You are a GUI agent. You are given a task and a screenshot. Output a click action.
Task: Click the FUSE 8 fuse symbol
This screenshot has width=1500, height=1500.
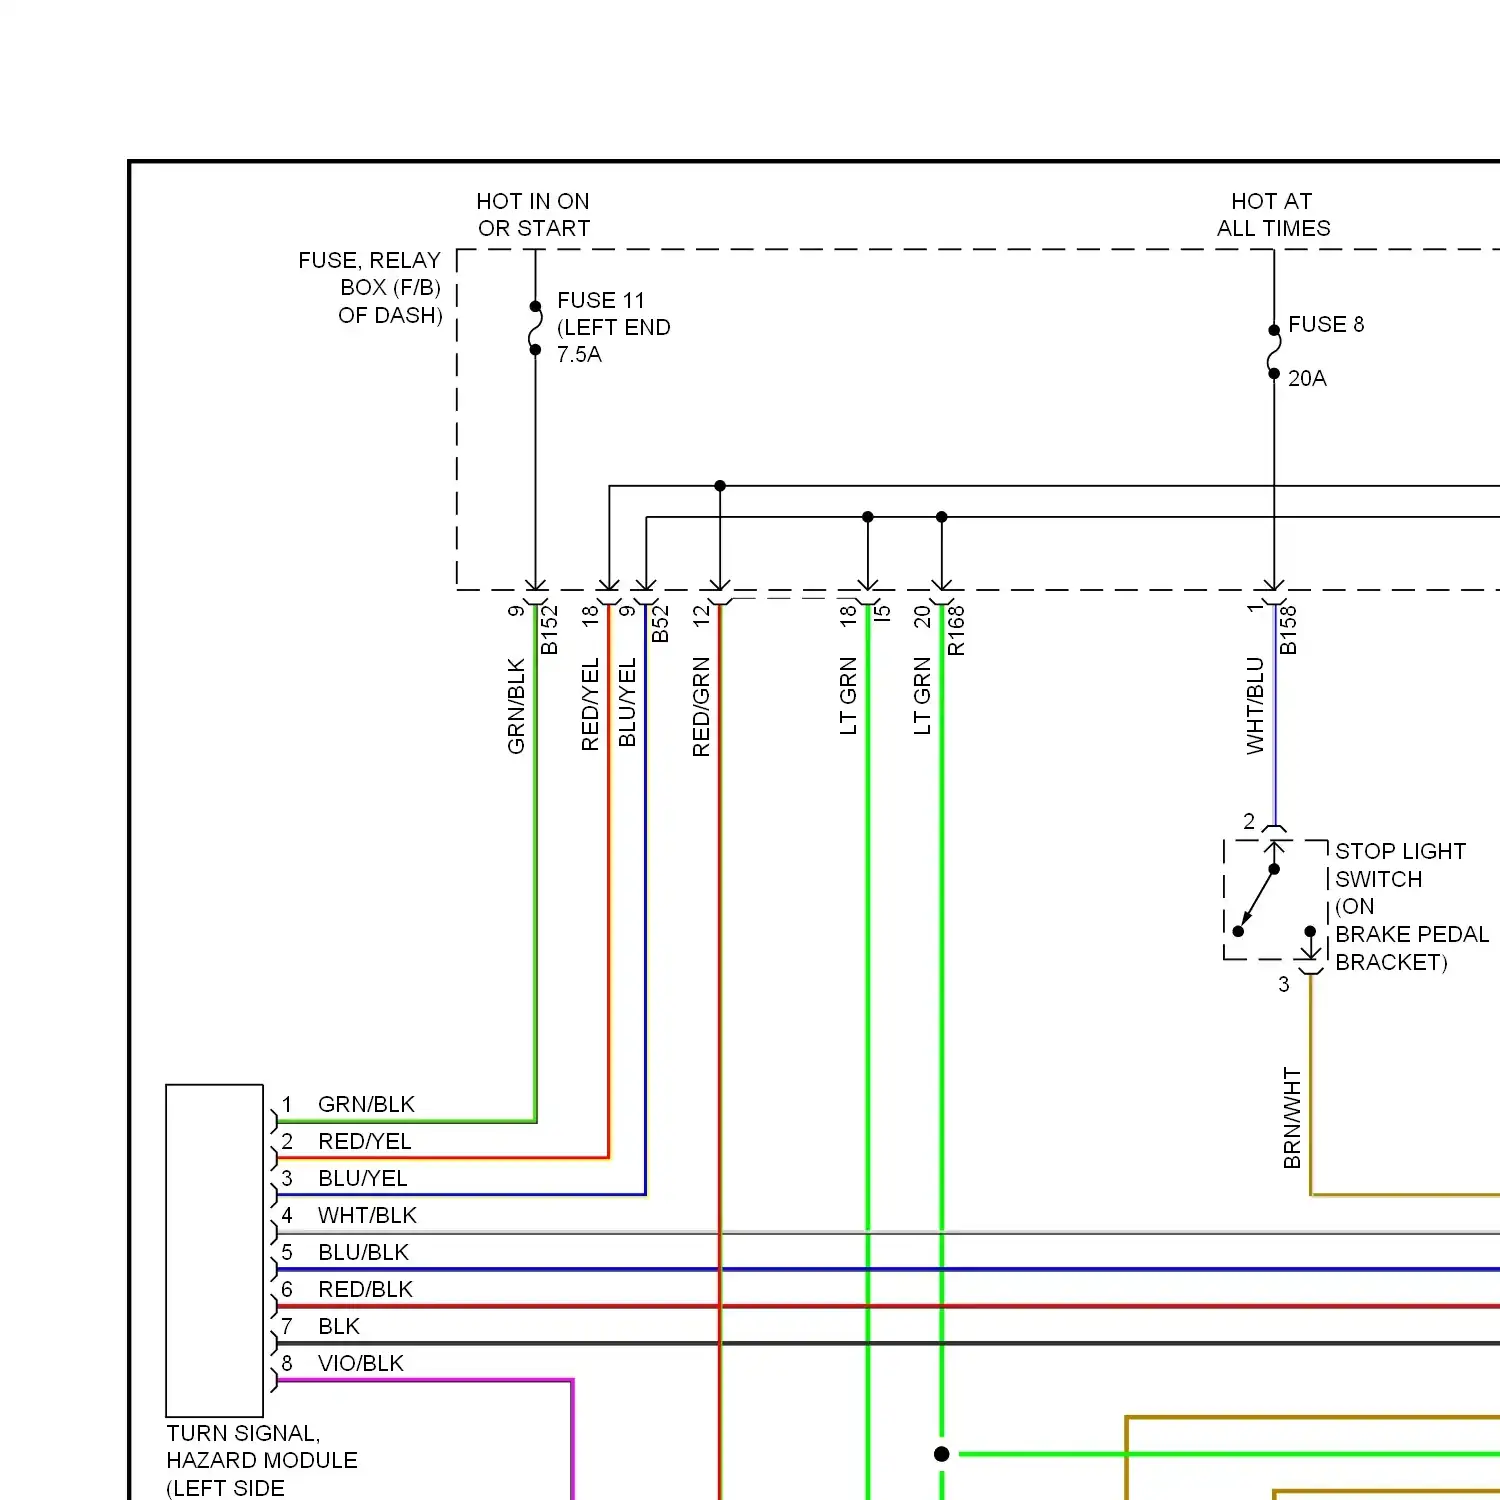point(1274,352)
